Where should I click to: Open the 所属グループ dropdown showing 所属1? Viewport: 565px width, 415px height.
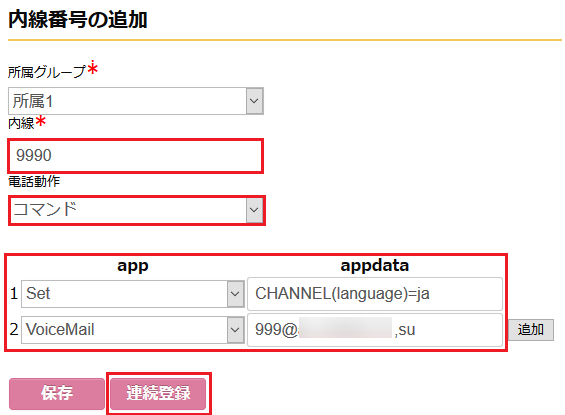[135, 101]
